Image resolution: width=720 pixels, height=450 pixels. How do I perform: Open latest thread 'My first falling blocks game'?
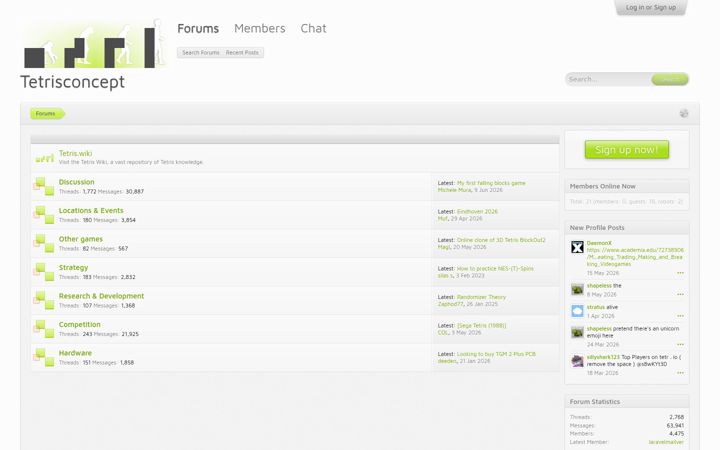491,183
